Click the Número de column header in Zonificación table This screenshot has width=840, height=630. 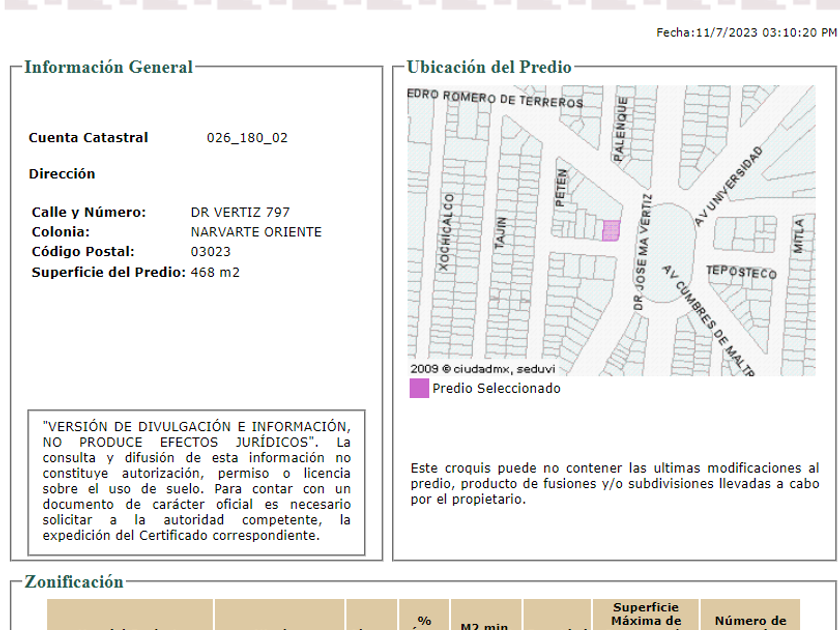coord(750,621)
